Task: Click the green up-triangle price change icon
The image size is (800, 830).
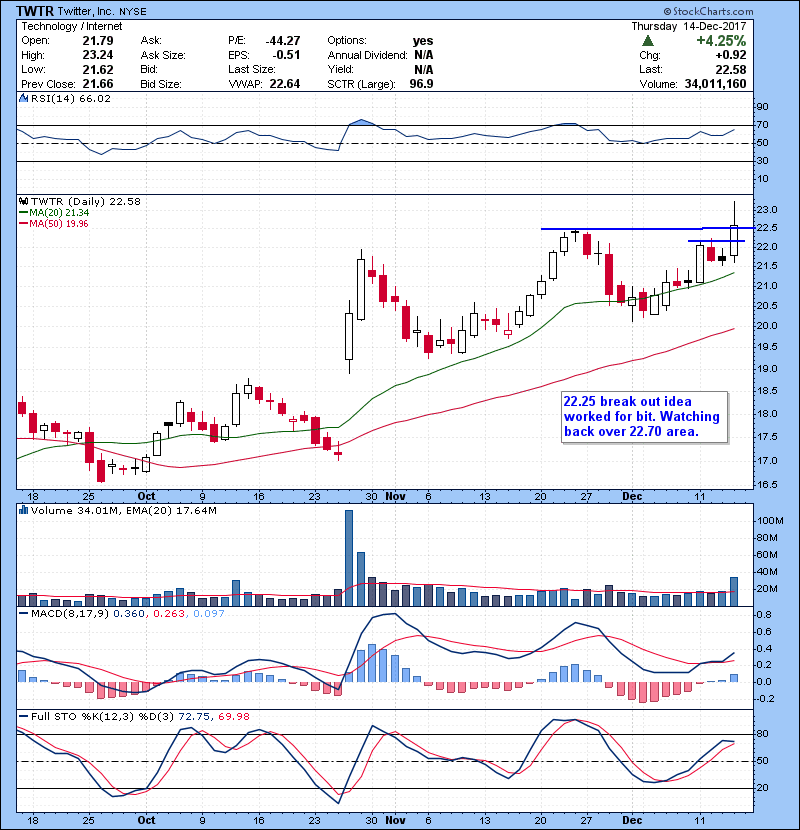Action: (x=648, y=41)
